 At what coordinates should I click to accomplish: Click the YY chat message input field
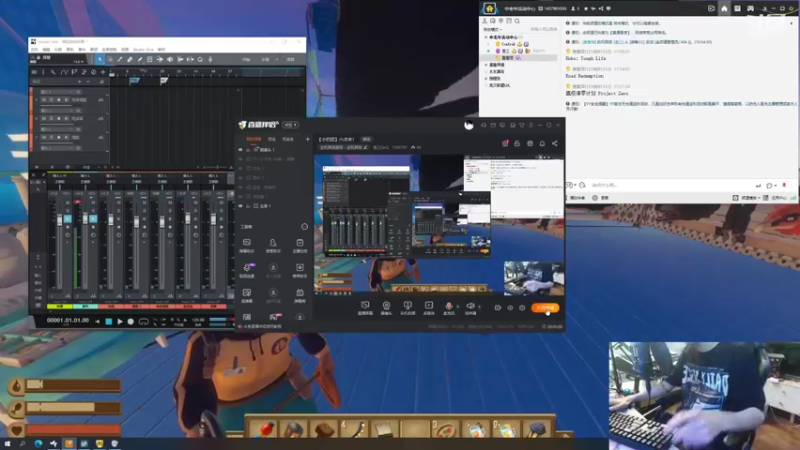click(x=671, y=185)
